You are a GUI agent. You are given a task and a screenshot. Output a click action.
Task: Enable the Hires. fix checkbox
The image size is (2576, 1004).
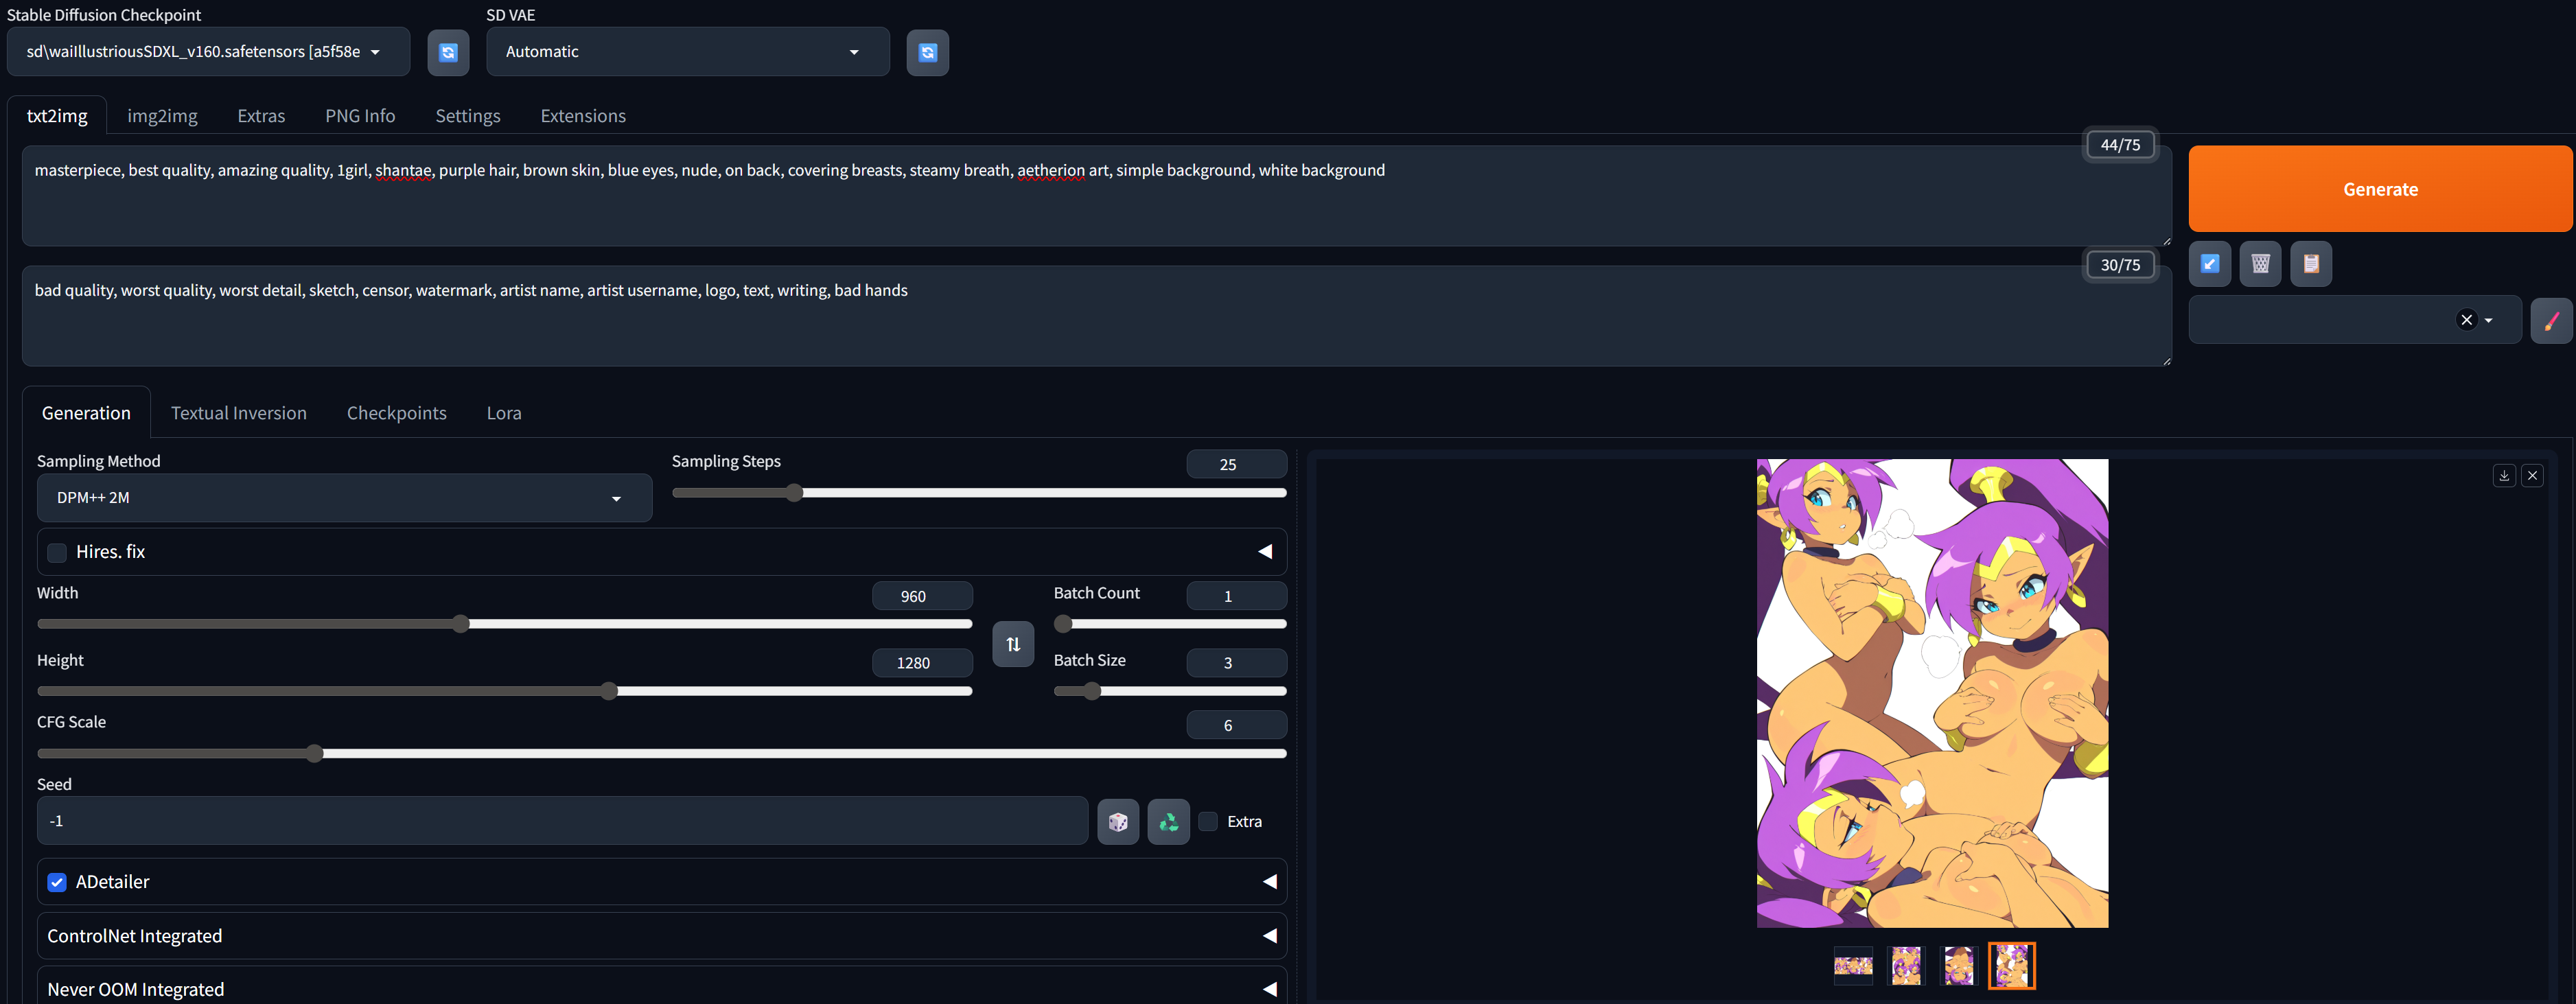(57, 553)
